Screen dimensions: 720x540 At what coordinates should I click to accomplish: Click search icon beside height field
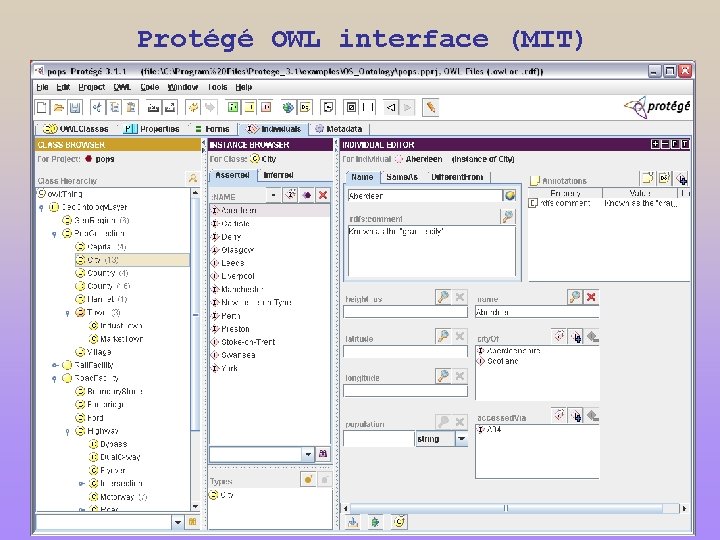pos(443,297)
